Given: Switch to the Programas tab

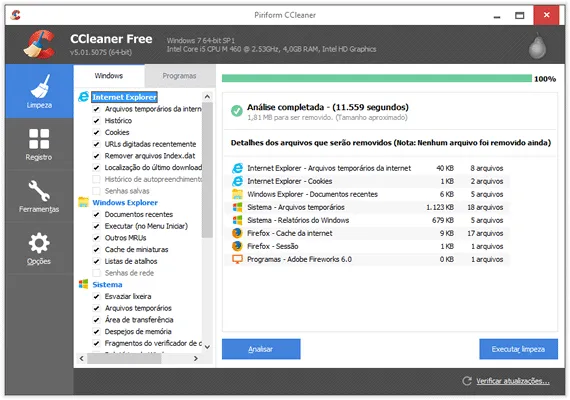Looking at the screenshot, I should click(x=179, y=76).
